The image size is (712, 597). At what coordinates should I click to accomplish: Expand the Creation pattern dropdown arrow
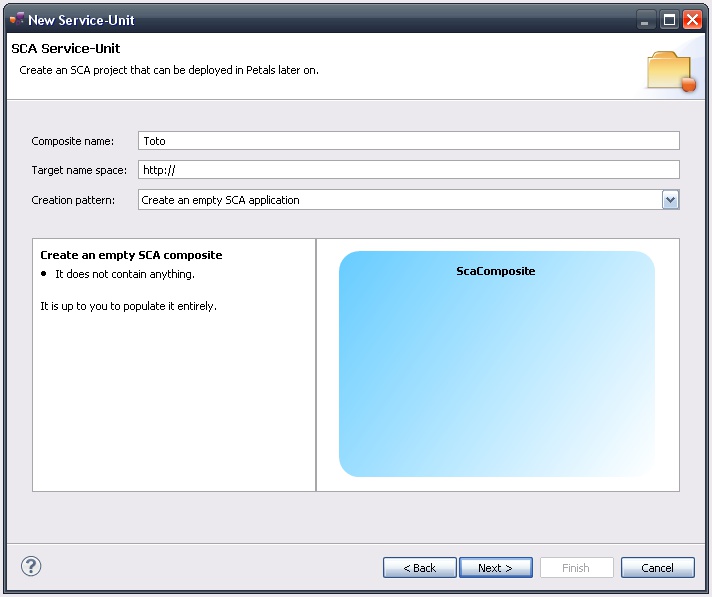click(671, 200)
